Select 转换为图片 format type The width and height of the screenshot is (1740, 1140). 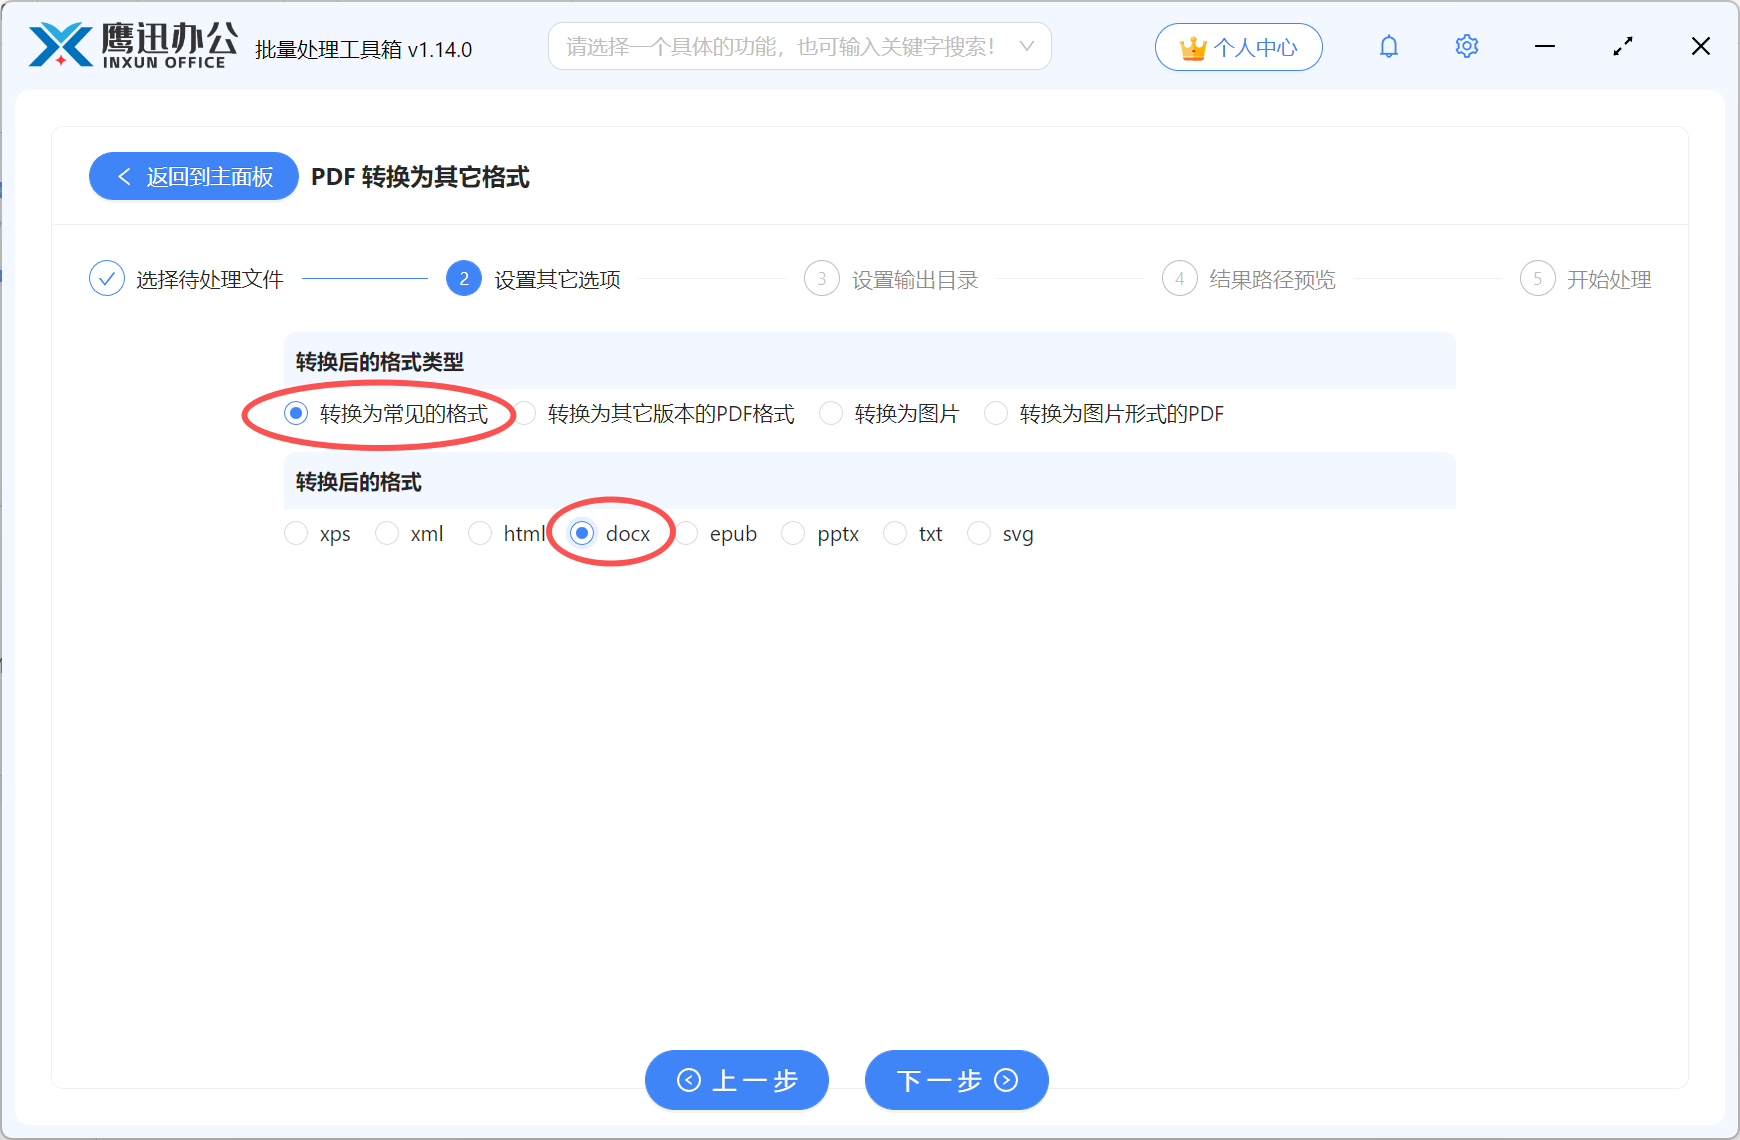pyautogui.click(x=831, y=413)
